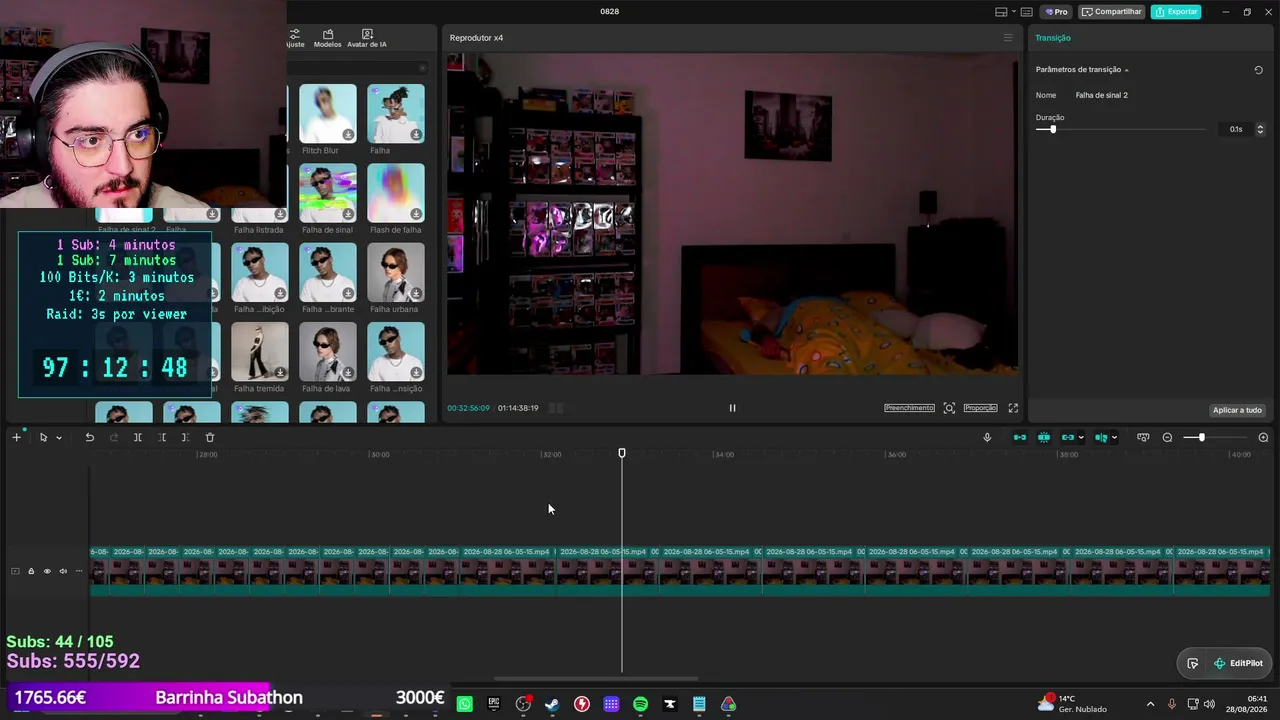This screenshot has height=720, width=1280.
Task: Open Epic Games launcher from the taskbar
Action: (x=494, y=704)
